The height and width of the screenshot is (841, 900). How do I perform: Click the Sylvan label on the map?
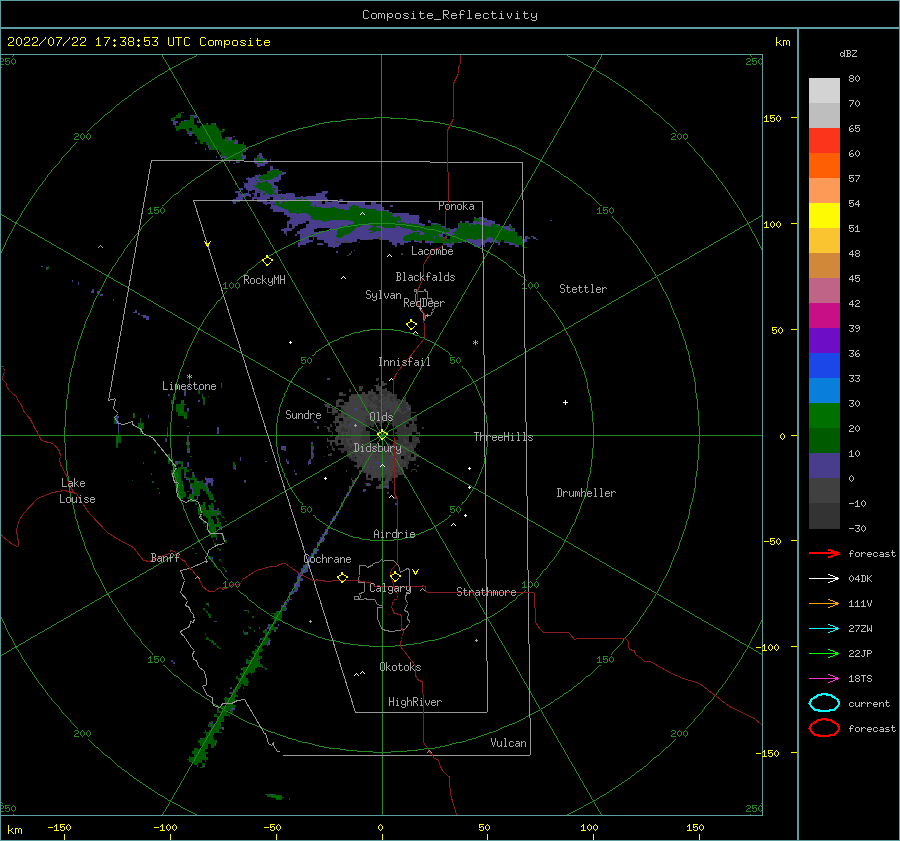click(x=383, y=295)
